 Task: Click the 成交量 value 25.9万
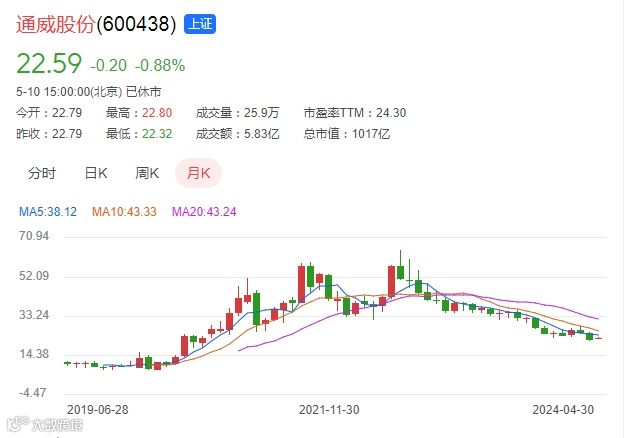coord(261,113)
